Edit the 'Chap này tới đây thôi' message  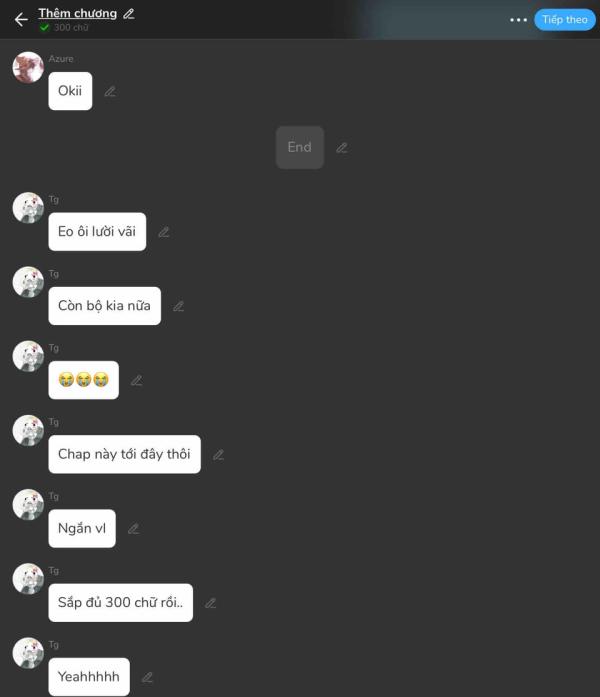point(218,455)
